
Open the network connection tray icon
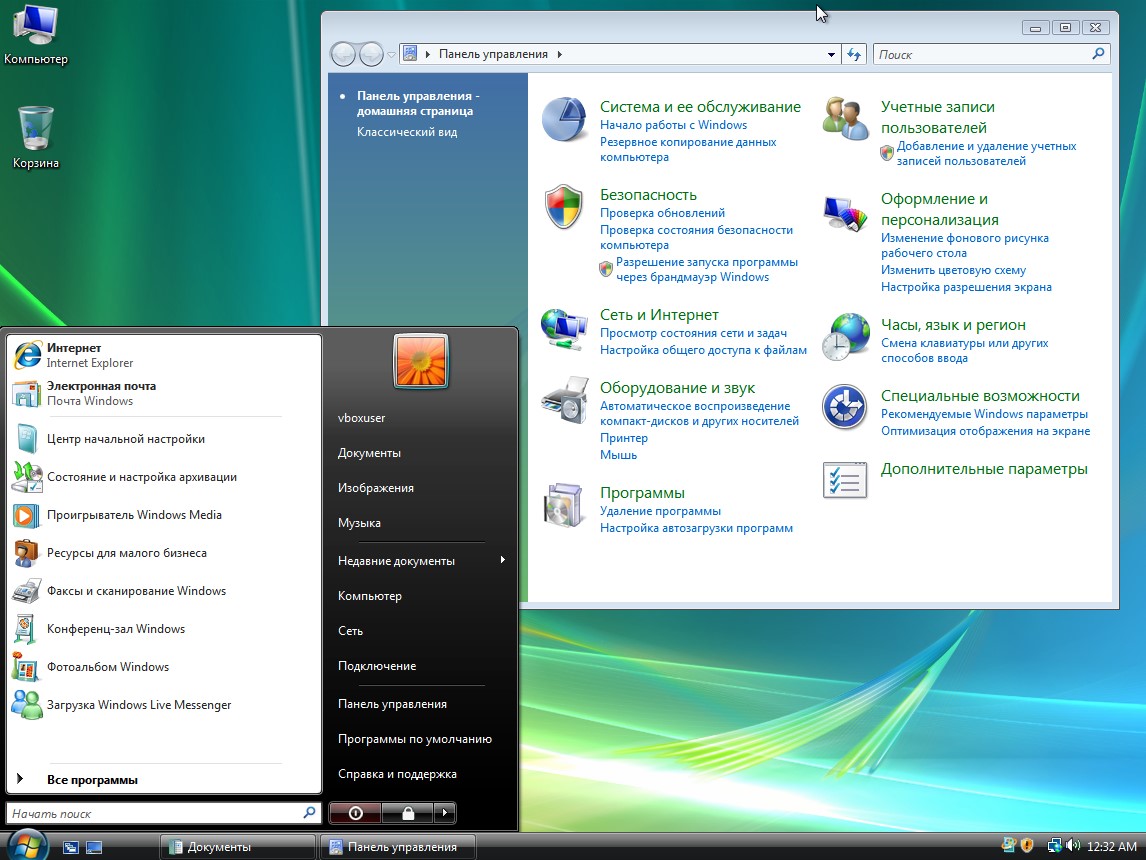tap(1054, 845)
